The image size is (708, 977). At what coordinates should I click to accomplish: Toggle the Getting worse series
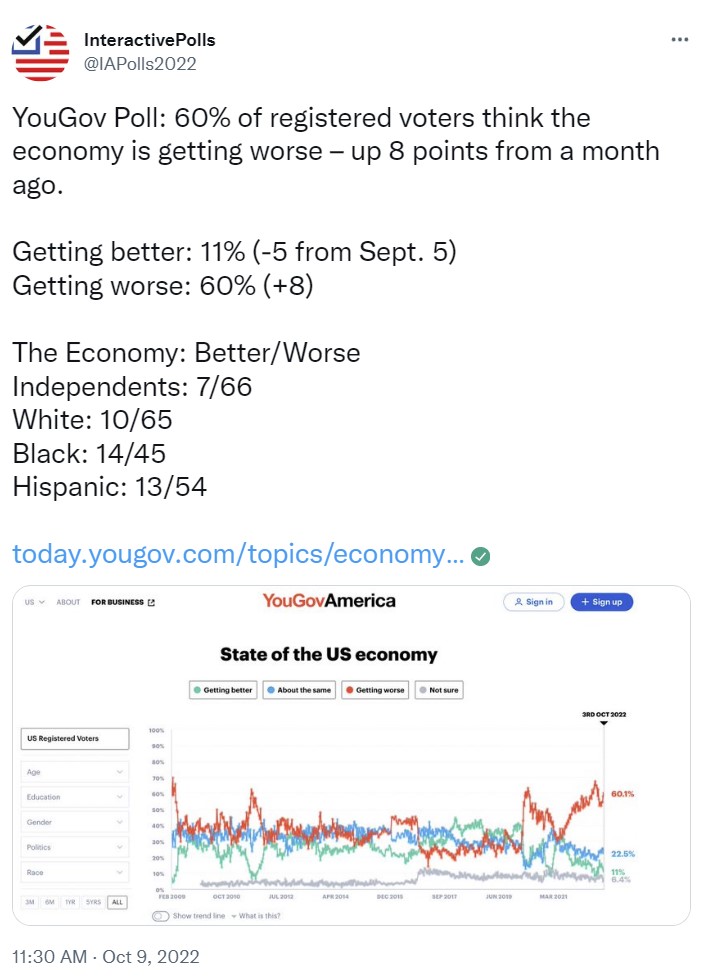tap(375, 690)
